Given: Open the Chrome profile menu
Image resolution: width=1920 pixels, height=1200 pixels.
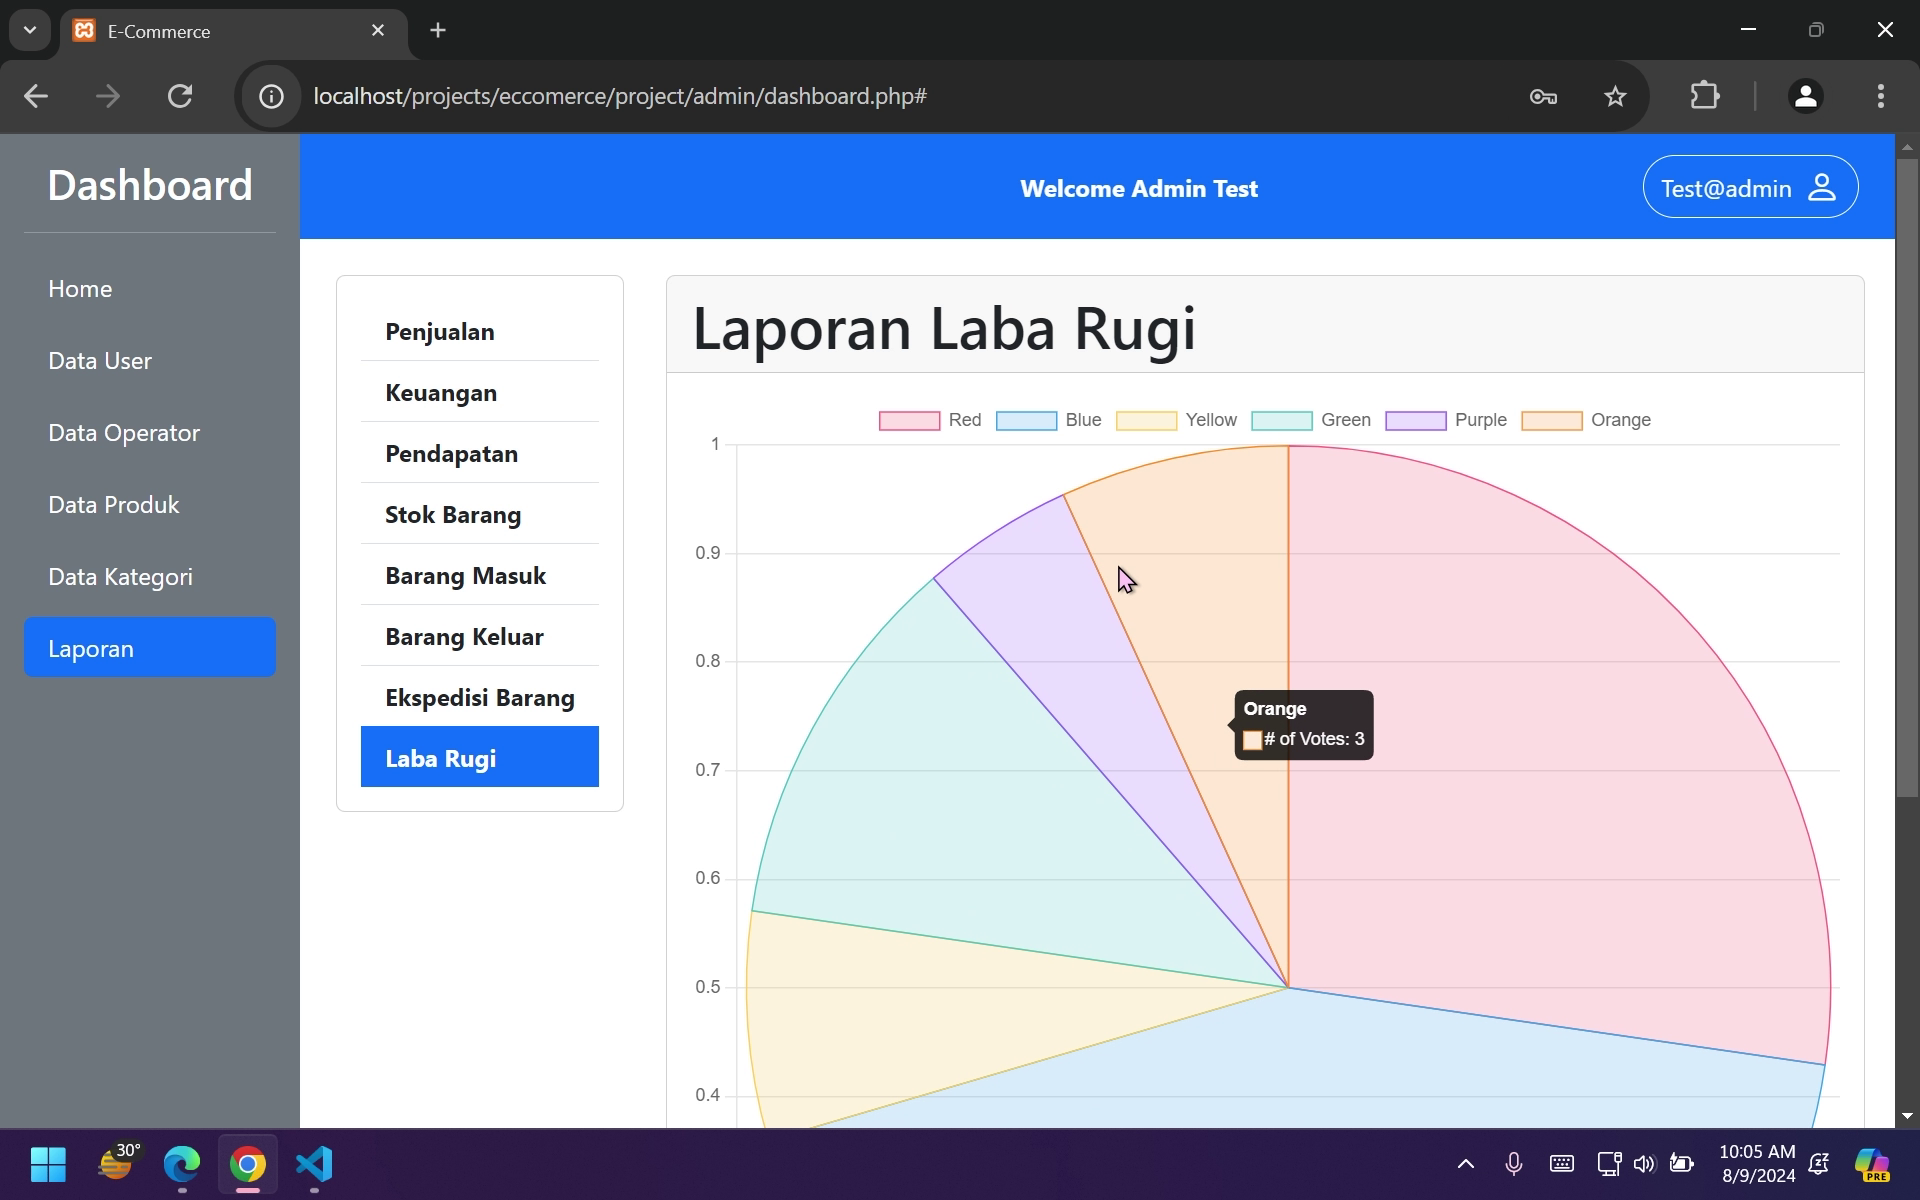Looking at the screenshot, I should point(1806,96).
